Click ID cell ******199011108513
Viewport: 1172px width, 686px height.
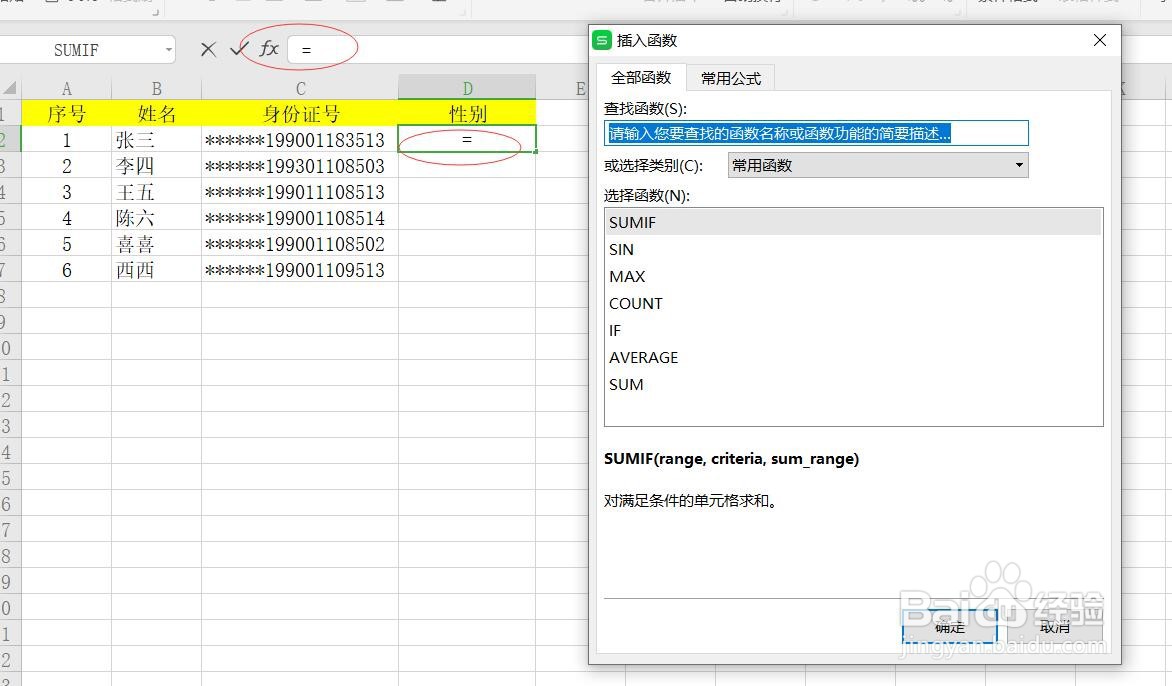[300, 191]
